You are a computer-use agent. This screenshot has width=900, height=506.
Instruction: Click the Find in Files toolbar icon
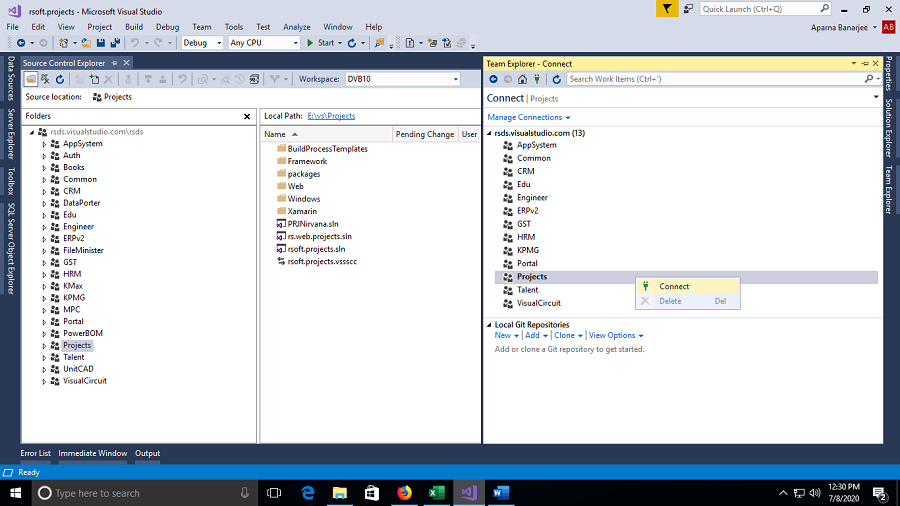tap(379, 43)
